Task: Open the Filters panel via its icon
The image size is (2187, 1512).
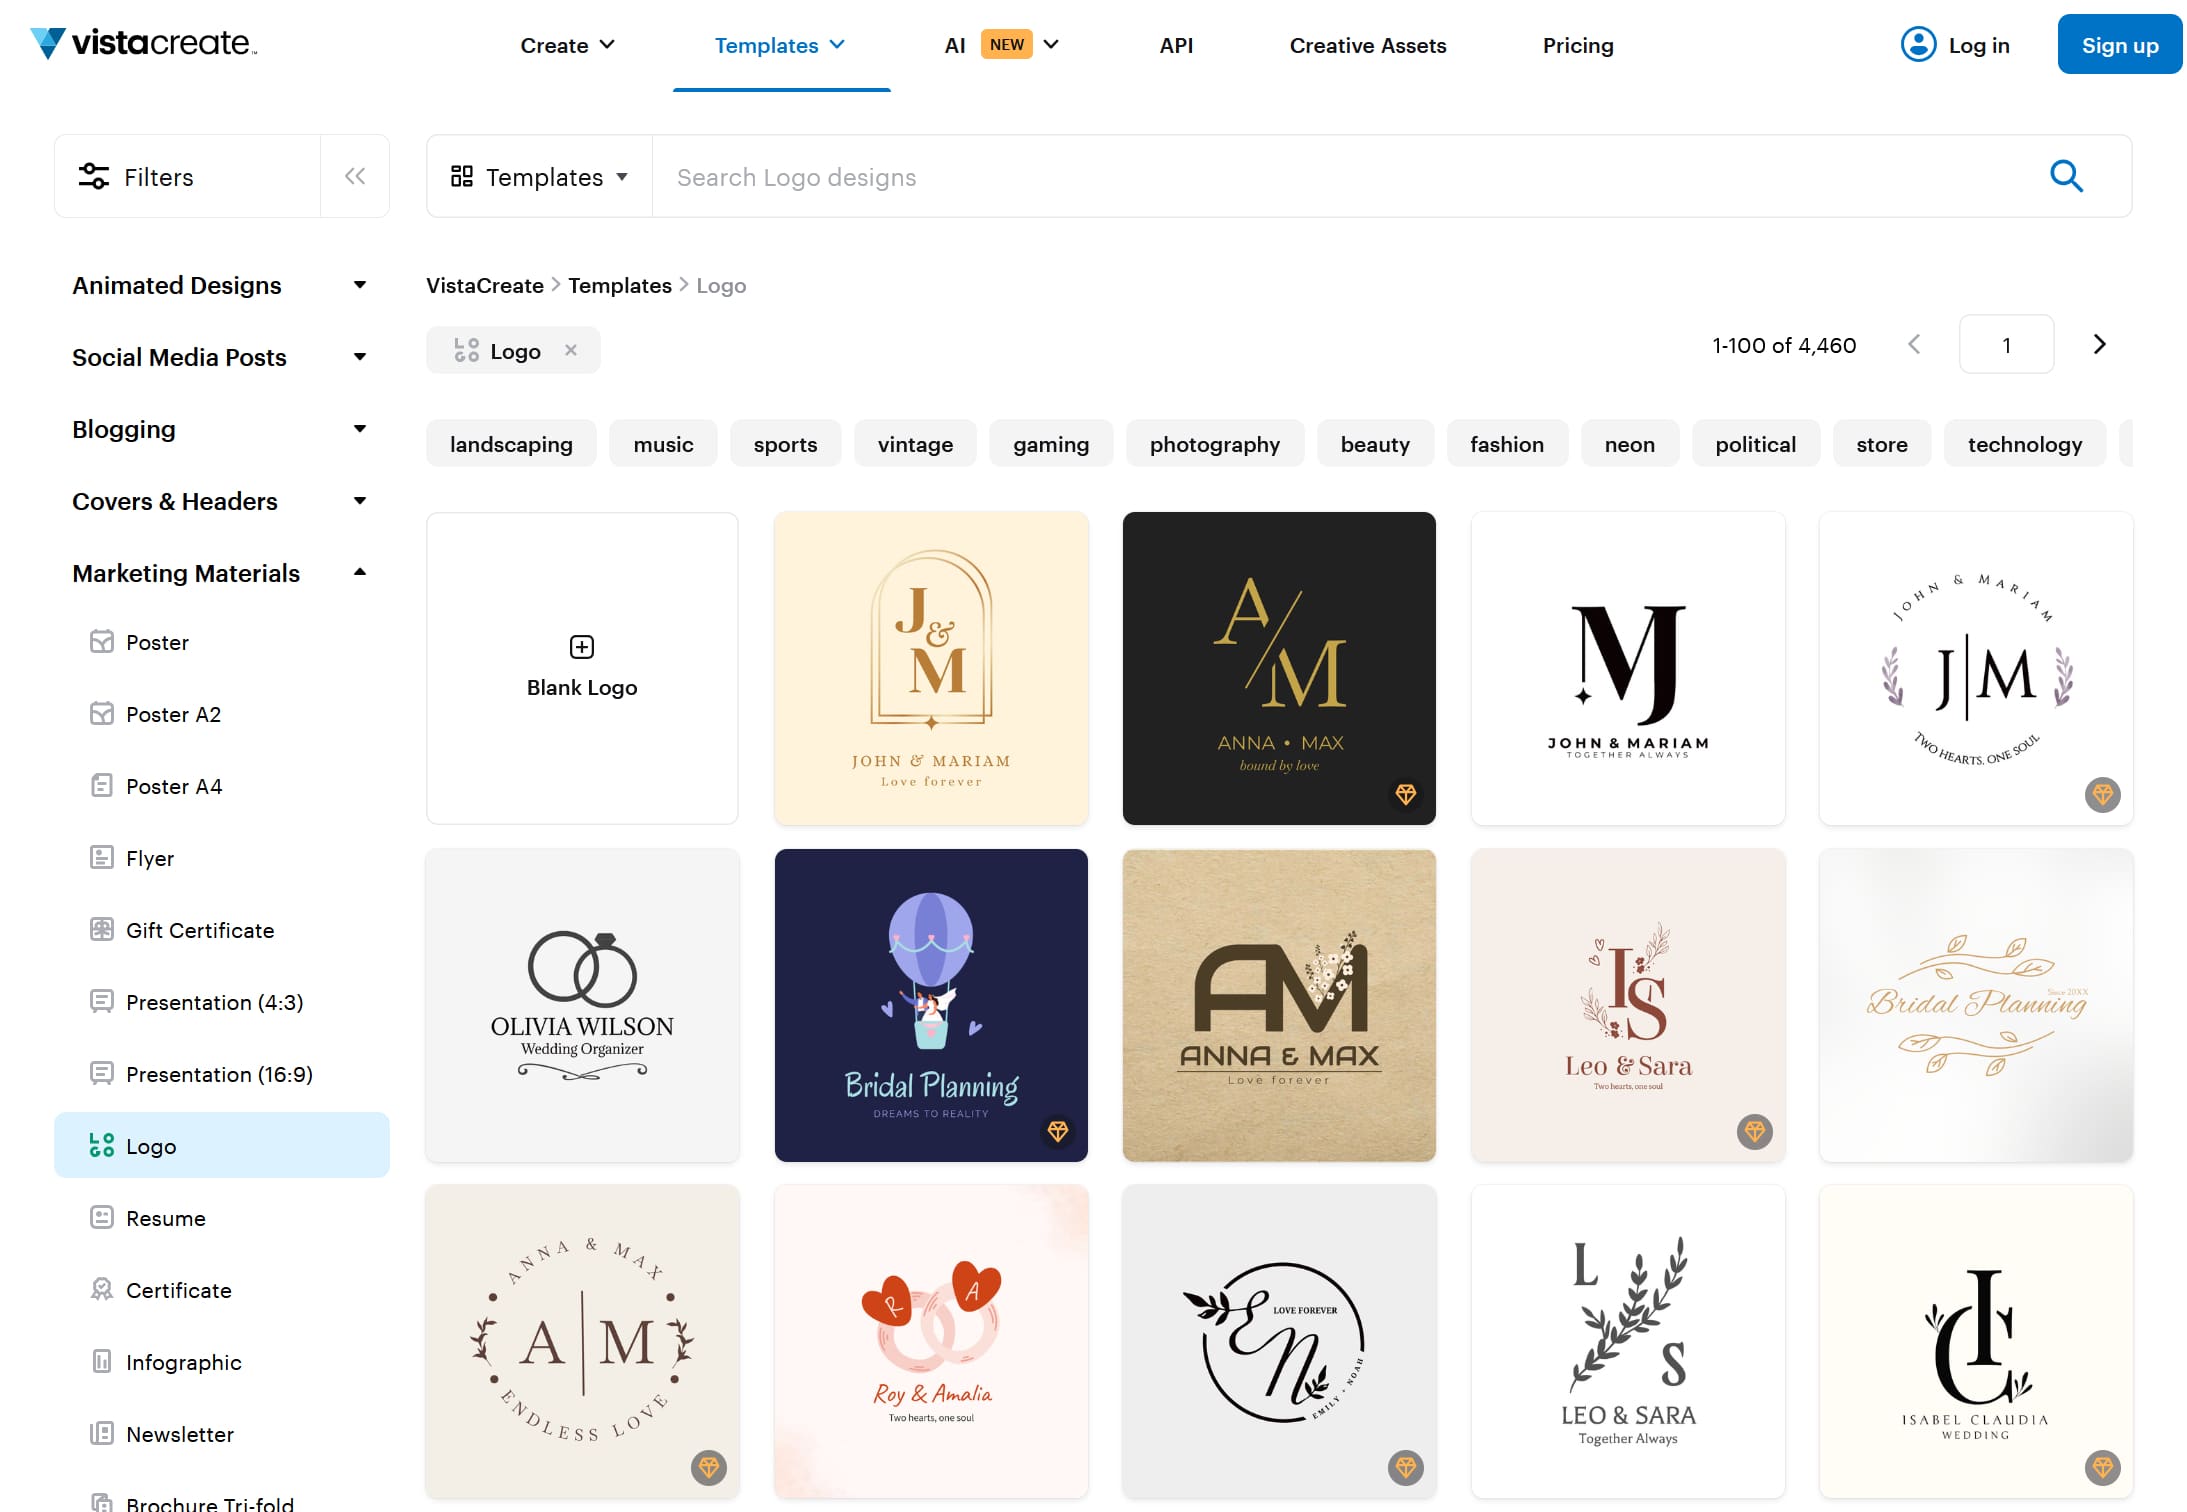Action: coord(95,176)
